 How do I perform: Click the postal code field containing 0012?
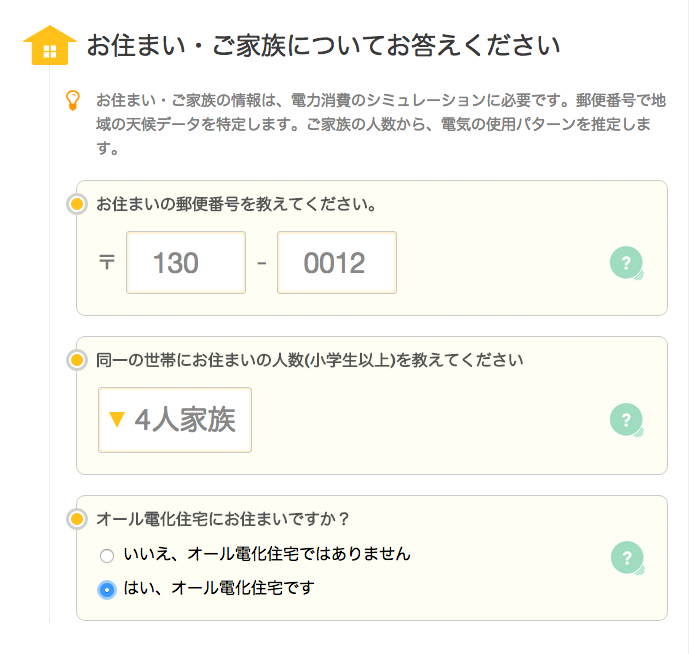[x=337, y=262]
